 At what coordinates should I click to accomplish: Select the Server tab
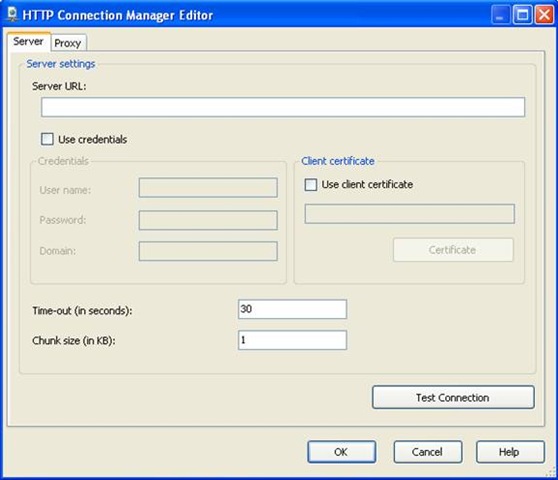[28, 42]
